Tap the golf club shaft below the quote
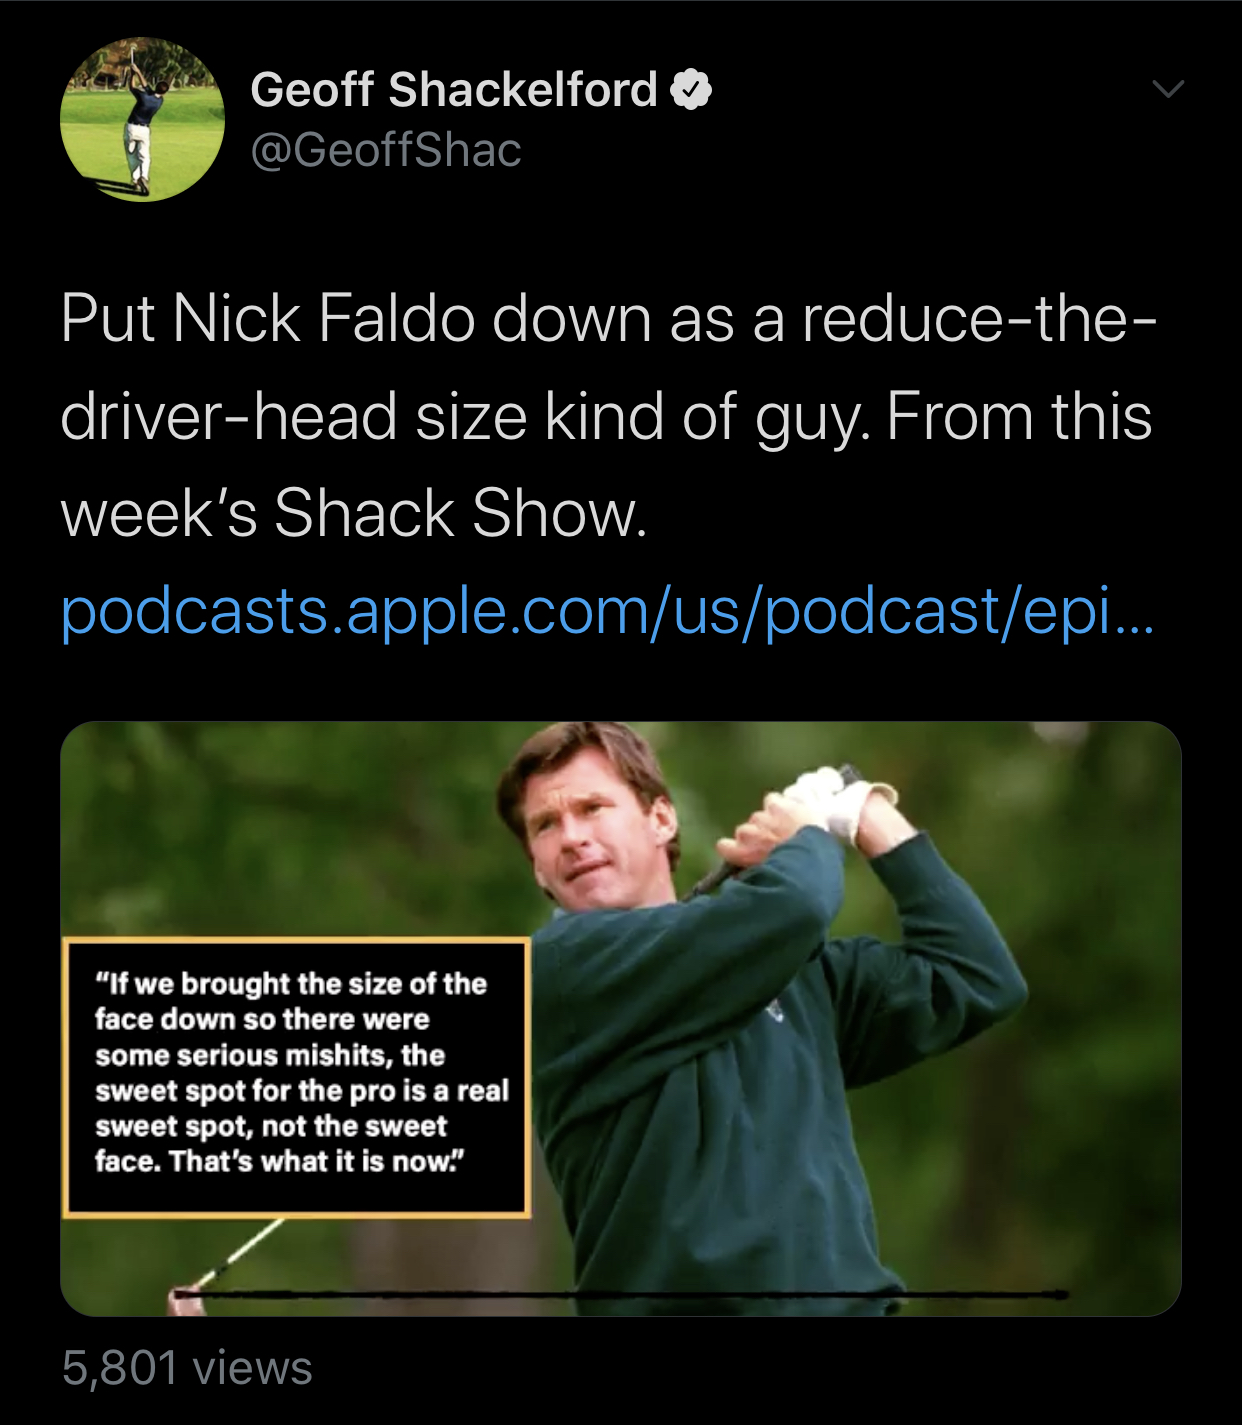Image resolution: width=1242 pixels, height=1425 pixels. [237, 1253]
